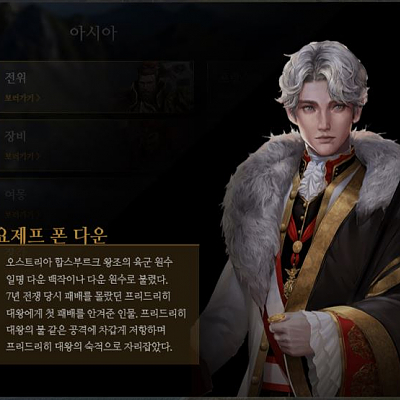The image size is (400, 400).
Task: Click the white lace cravat at the neck
Action: point(312,177)
